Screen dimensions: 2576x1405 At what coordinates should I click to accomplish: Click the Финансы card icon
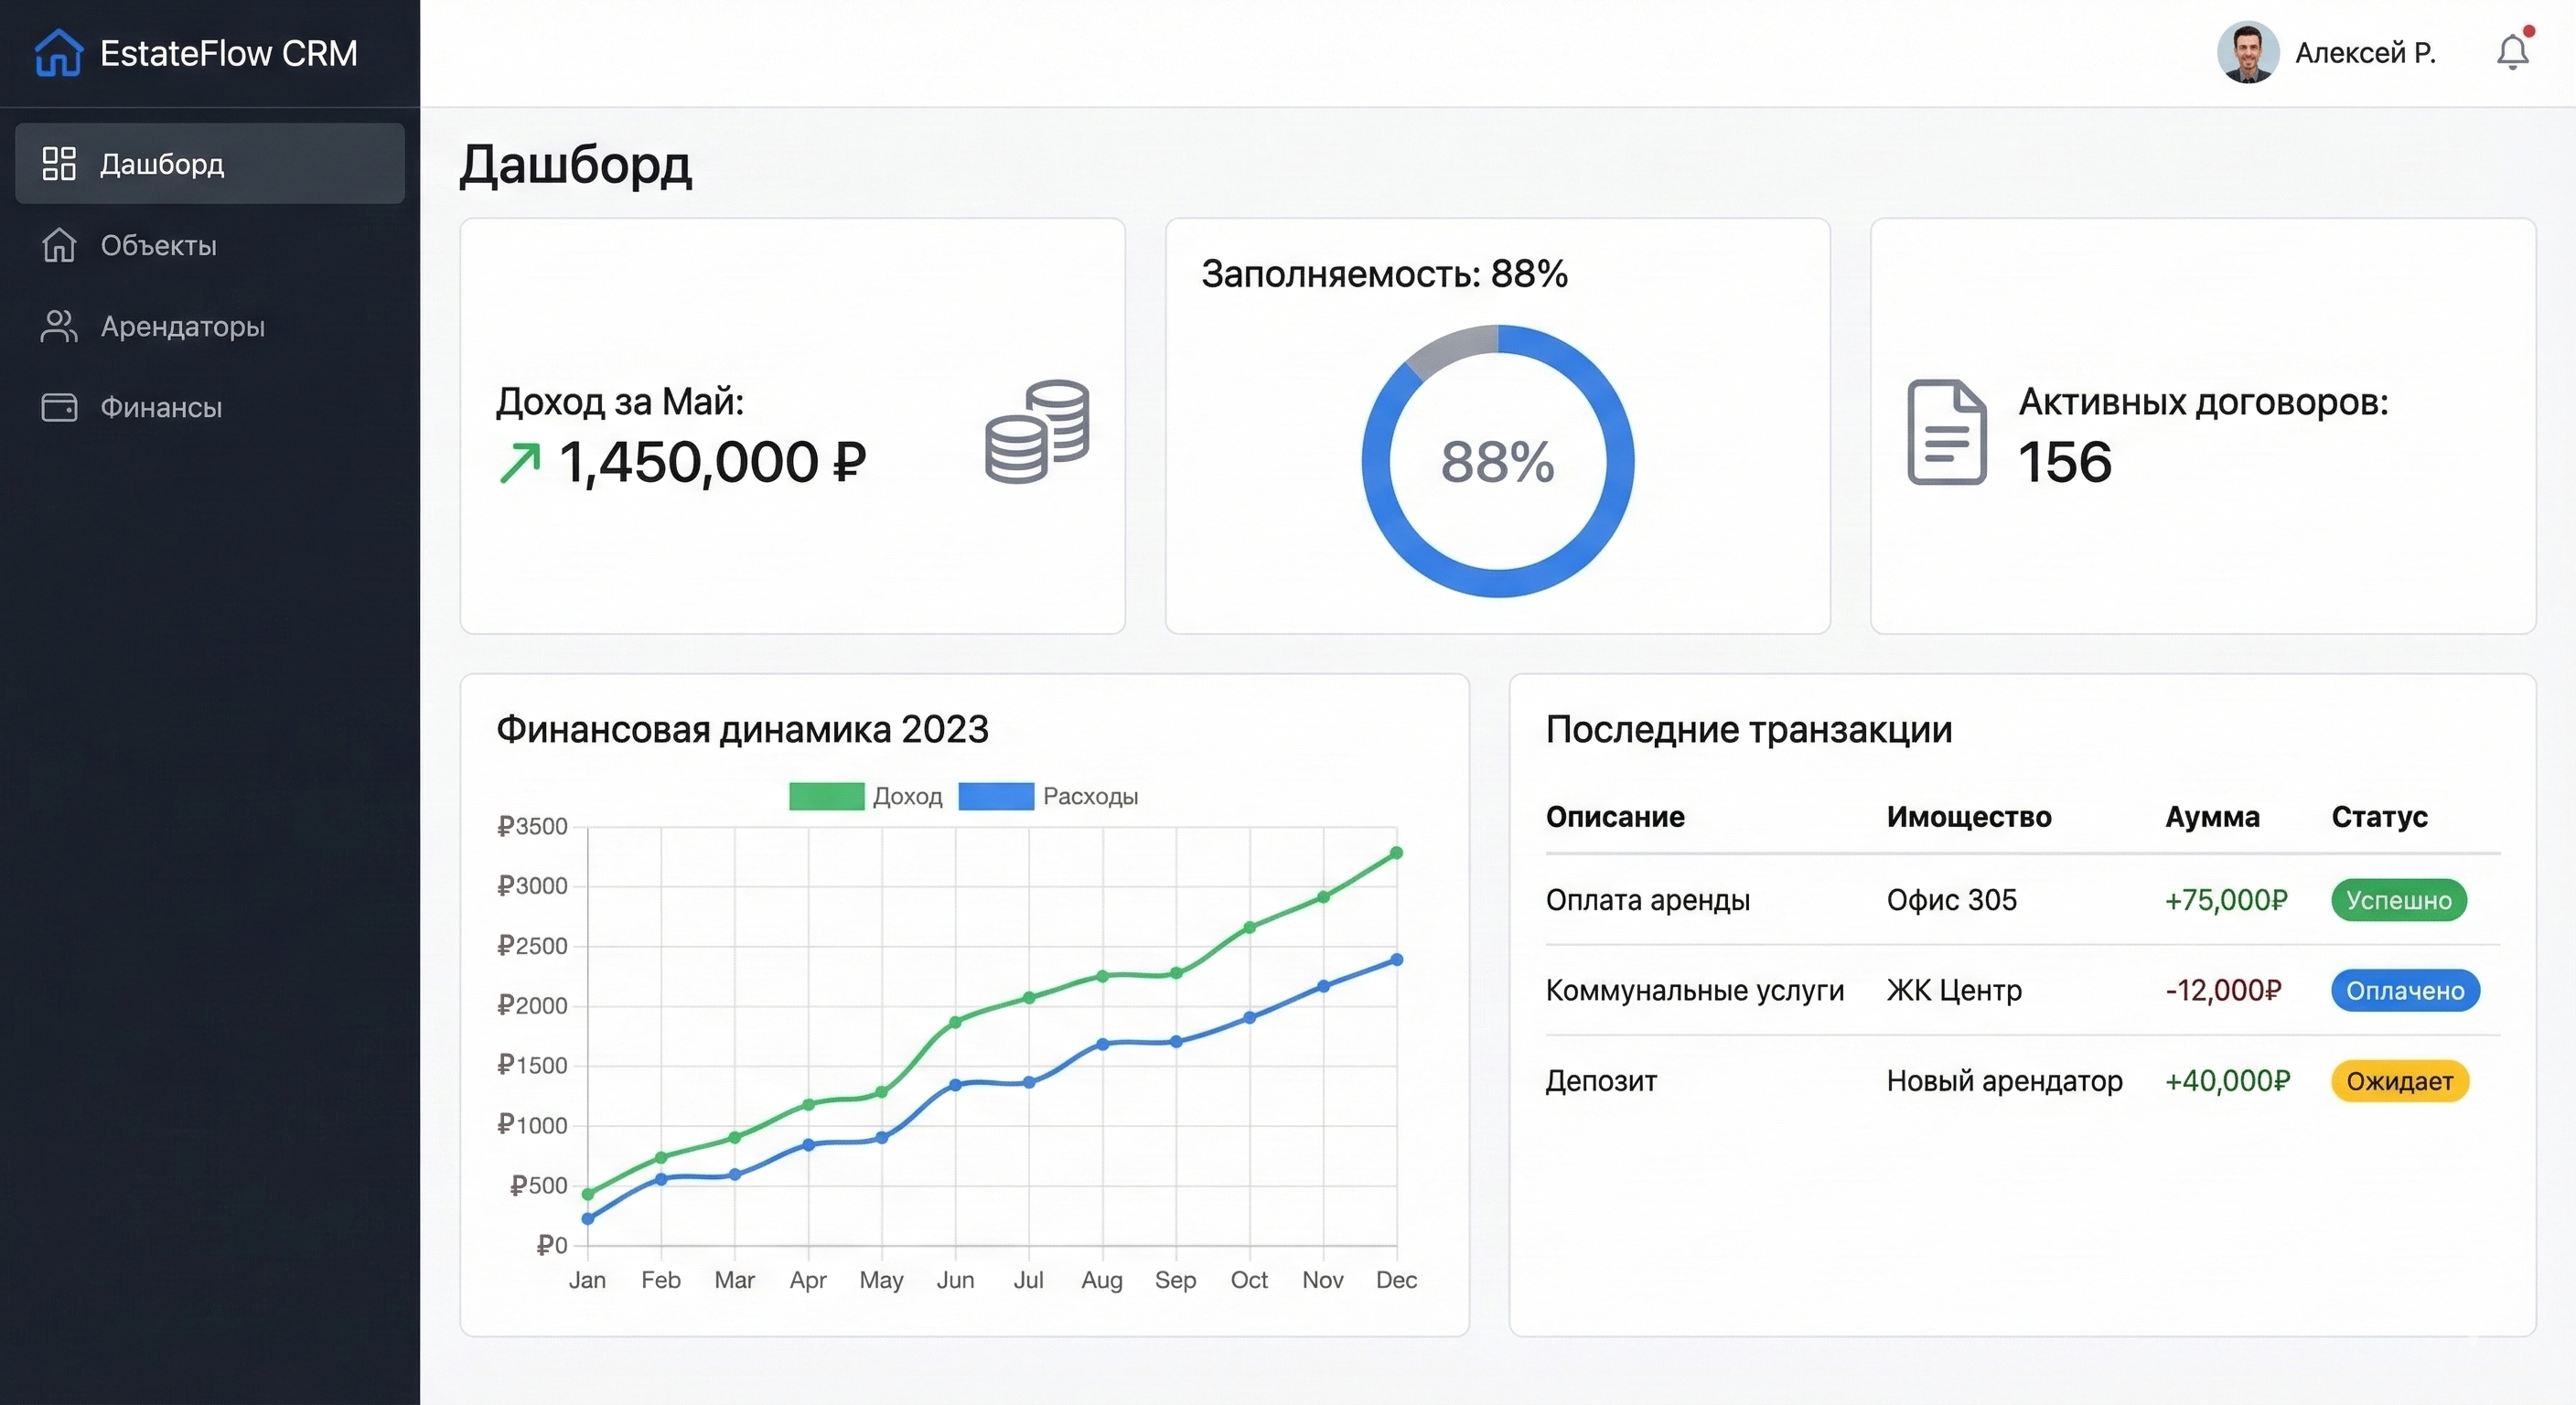[x=59, y=407]
